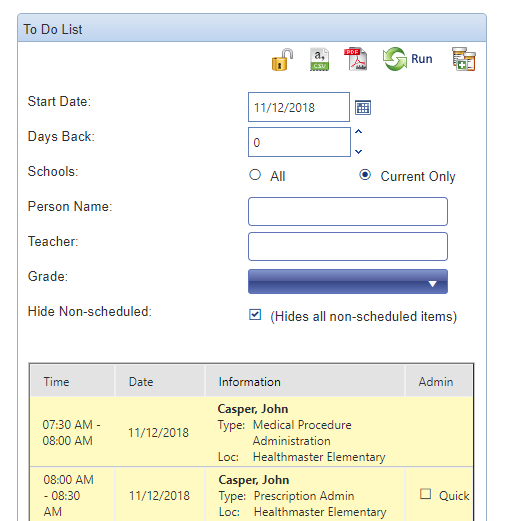Screen dimensions: 505x521
Task: Decrease Days Back with down arrow
Action: [358, 152]
